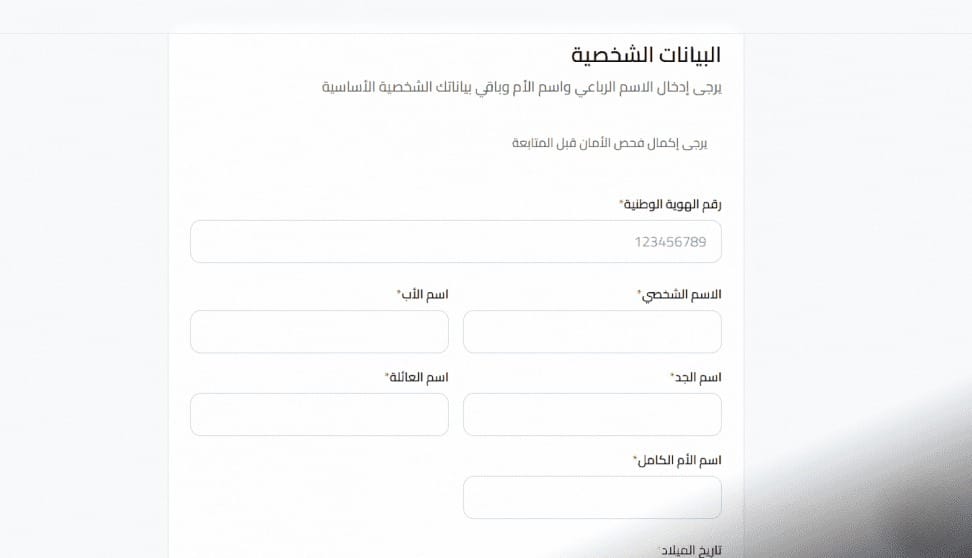972x558 pixels.
Task: Click the required asterisk beside اسم الأب
Action: [399, 294]
